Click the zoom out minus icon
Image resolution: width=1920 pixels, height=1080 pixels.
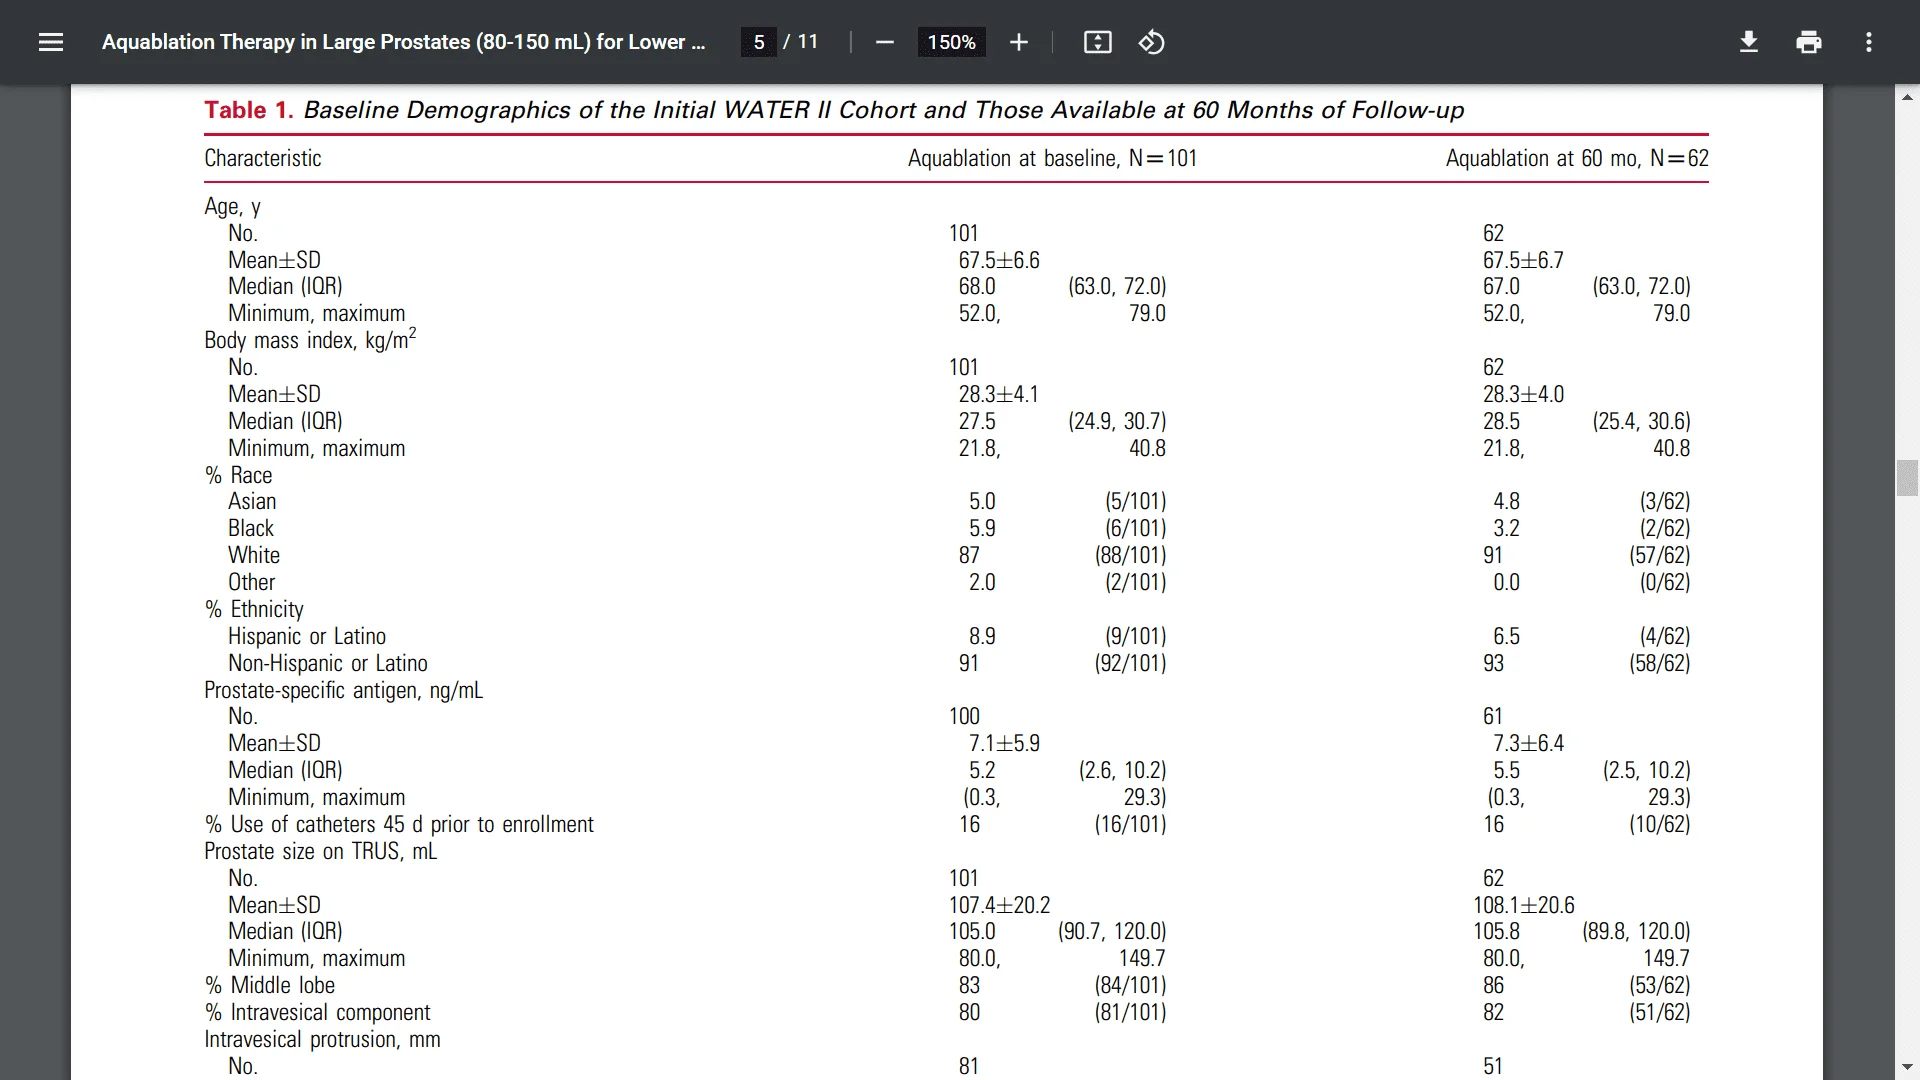pos(884,42)
